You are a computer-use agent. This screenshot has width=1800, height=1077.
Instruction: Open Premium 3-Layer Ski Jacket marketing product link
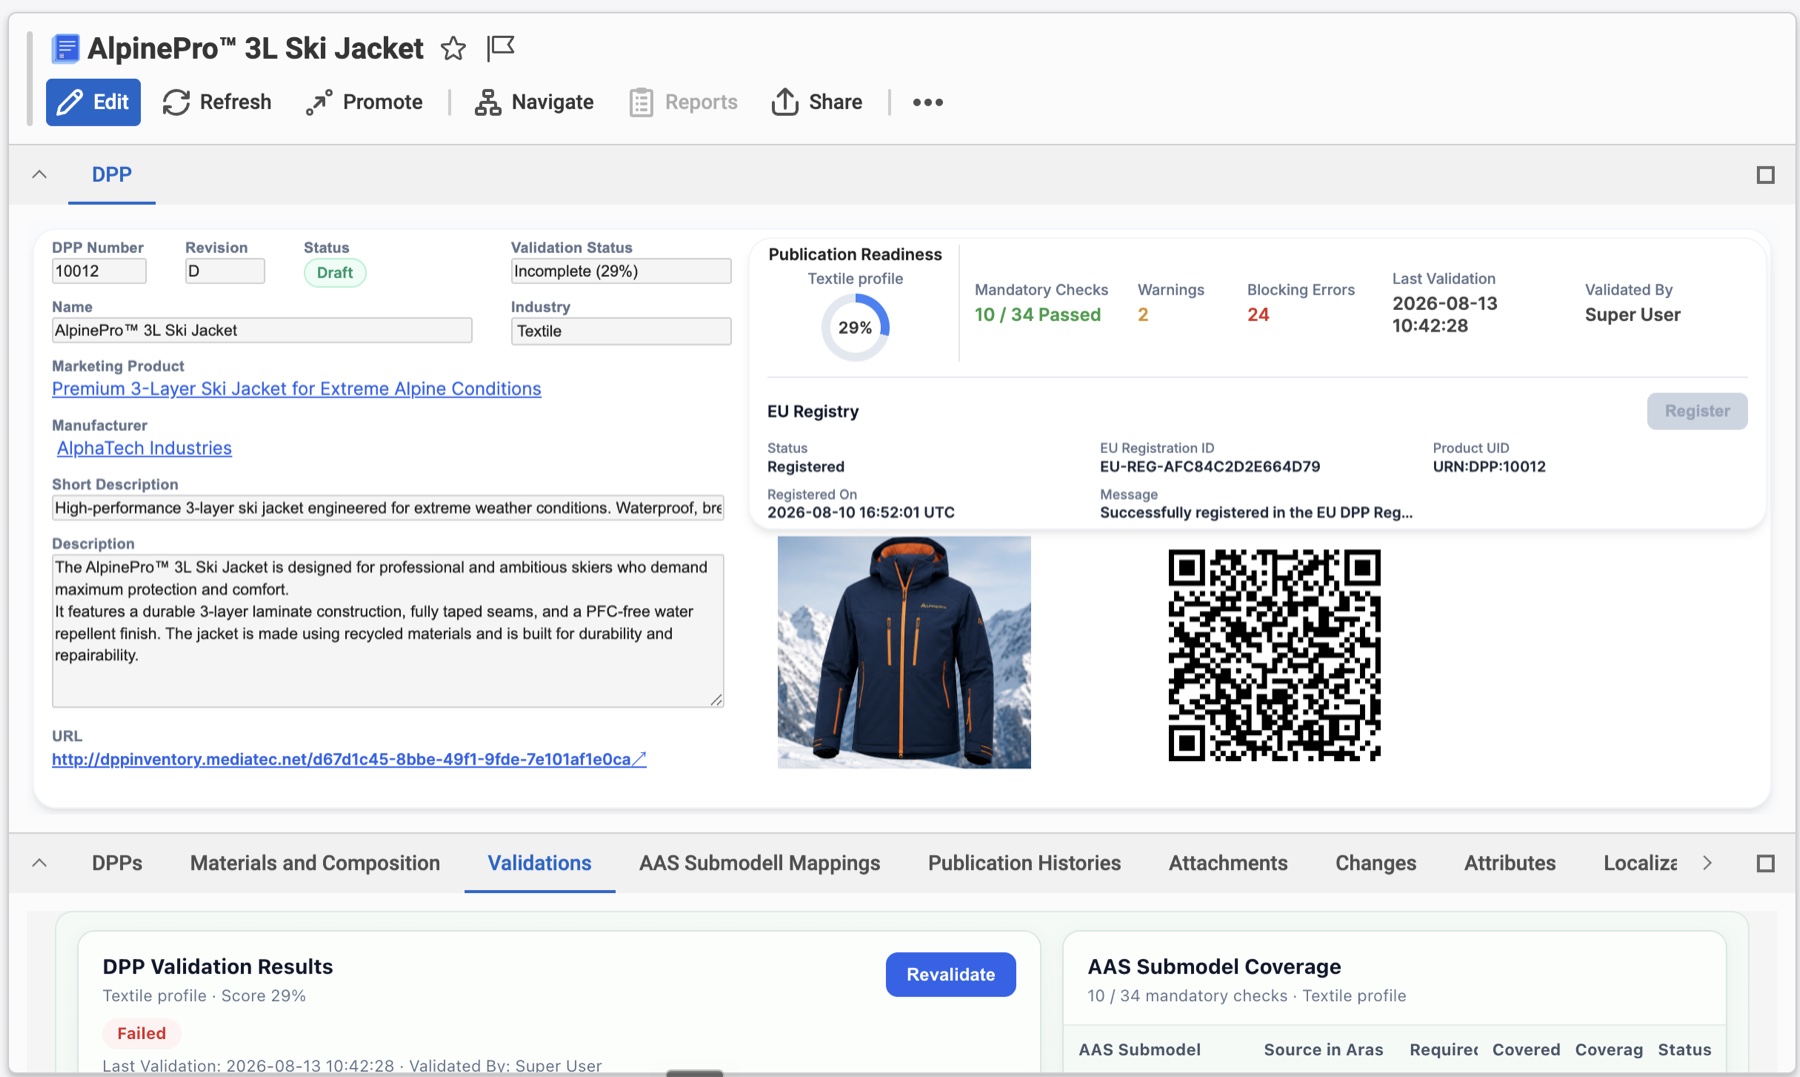pos(296,389)
